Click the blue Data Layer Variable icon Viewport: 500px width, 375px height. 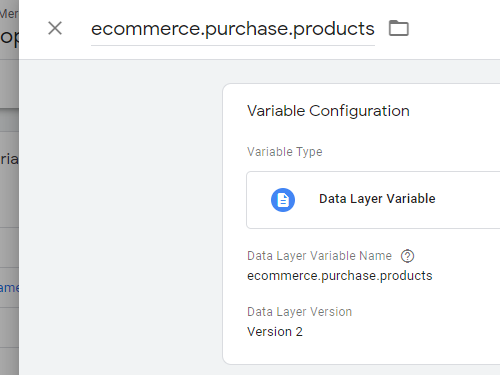click(x=283, y=200)
